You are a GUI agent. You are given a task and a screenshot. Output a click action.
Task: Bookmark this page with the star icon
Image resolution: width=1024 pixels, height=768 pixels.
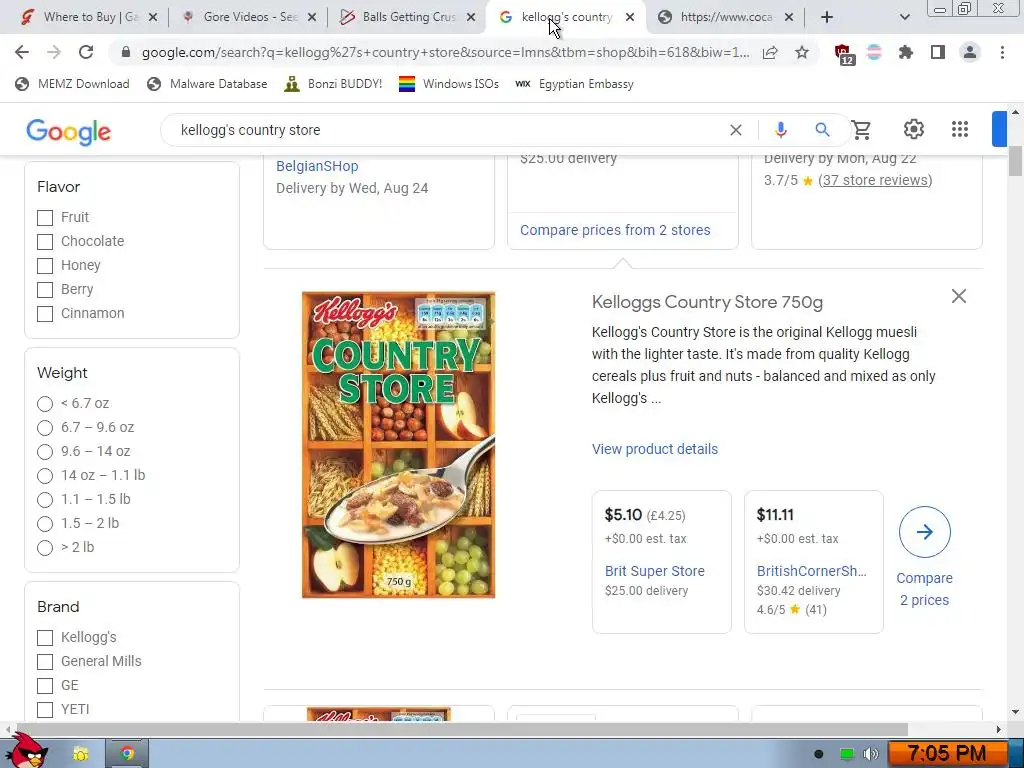point(802,52)
